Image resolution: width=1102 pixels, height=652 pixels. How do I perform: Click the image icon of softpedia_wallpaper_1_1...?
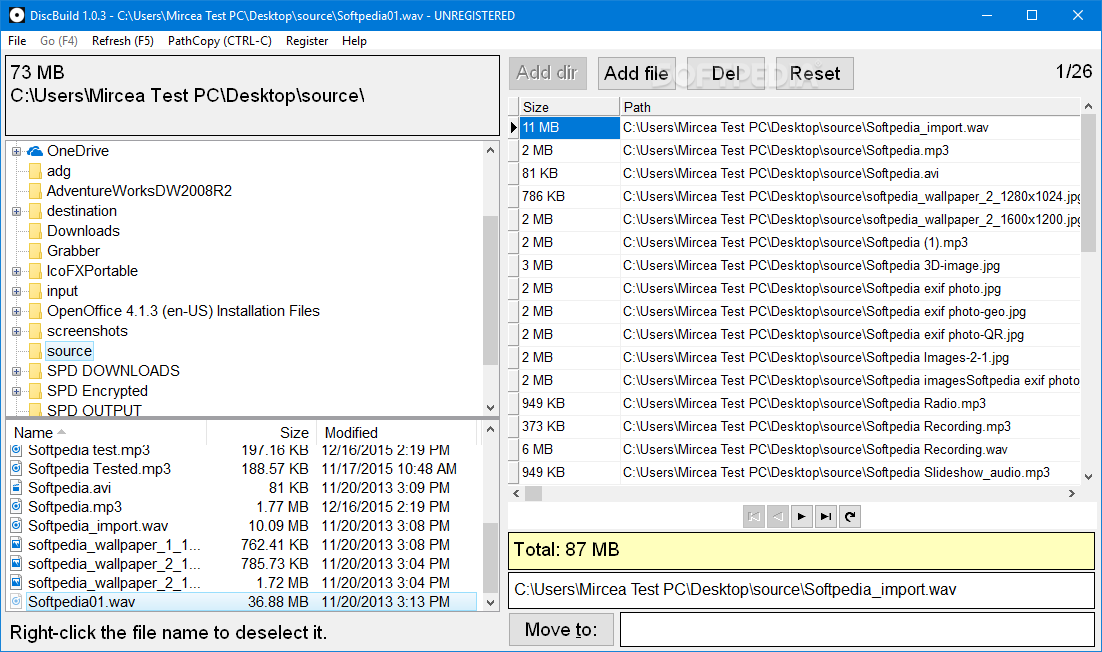[x=16, y=545]
